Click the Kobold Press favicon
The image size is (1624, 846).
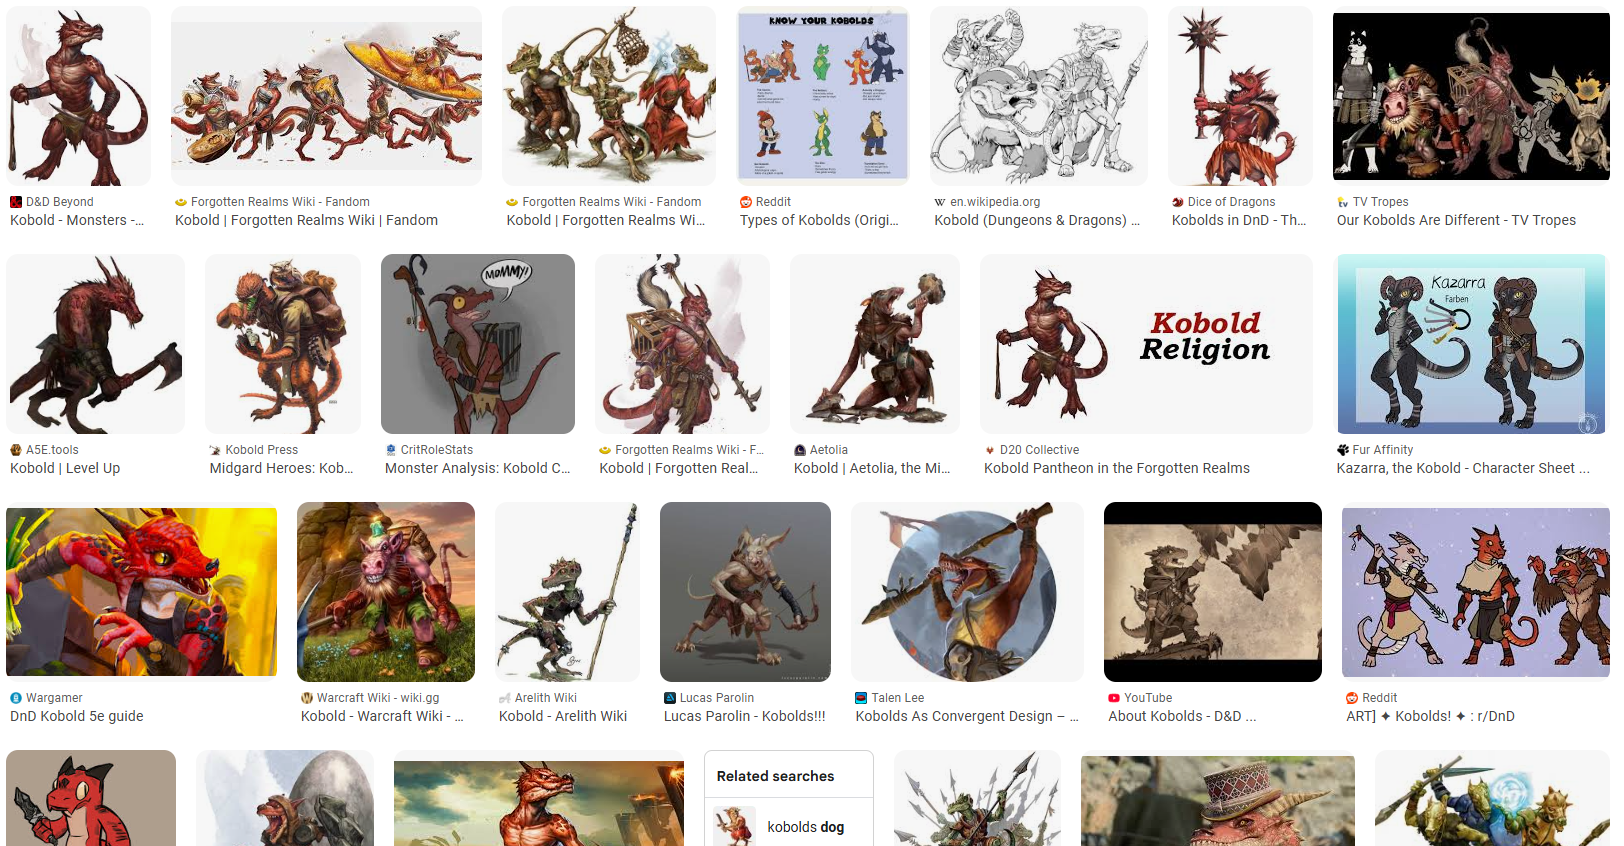[215, 450]
